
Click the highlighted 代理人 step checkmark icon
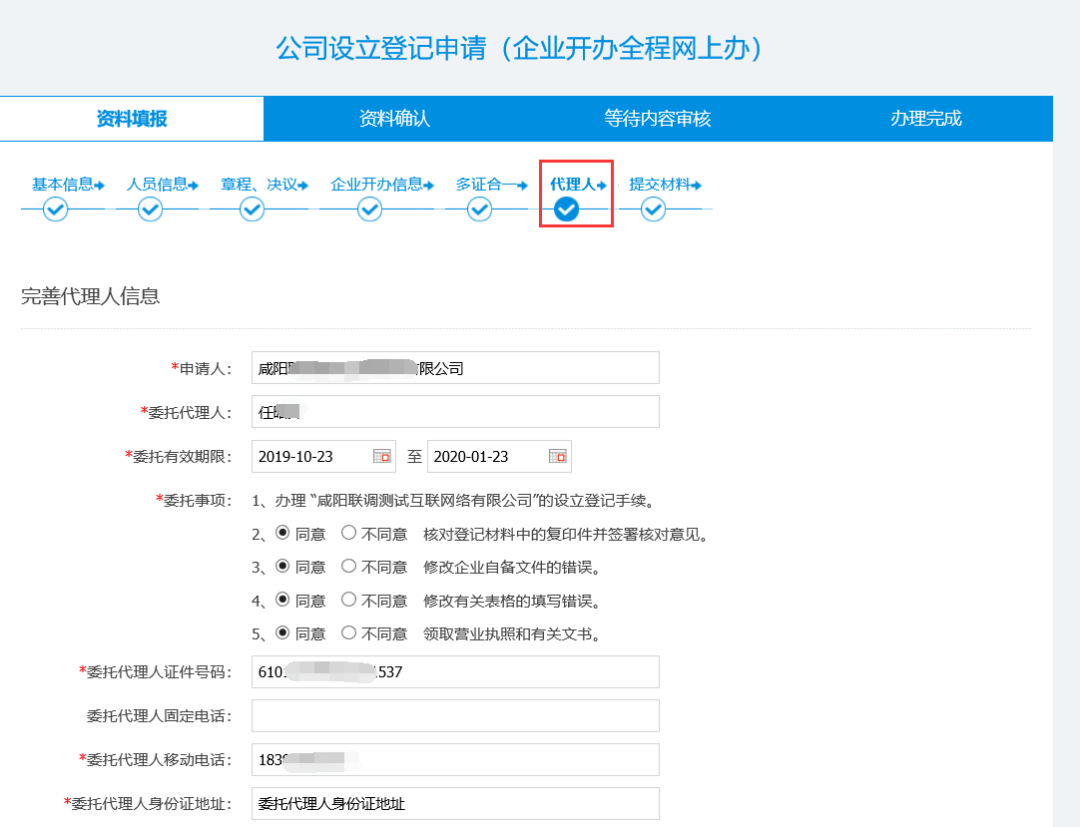coord(566,209)
